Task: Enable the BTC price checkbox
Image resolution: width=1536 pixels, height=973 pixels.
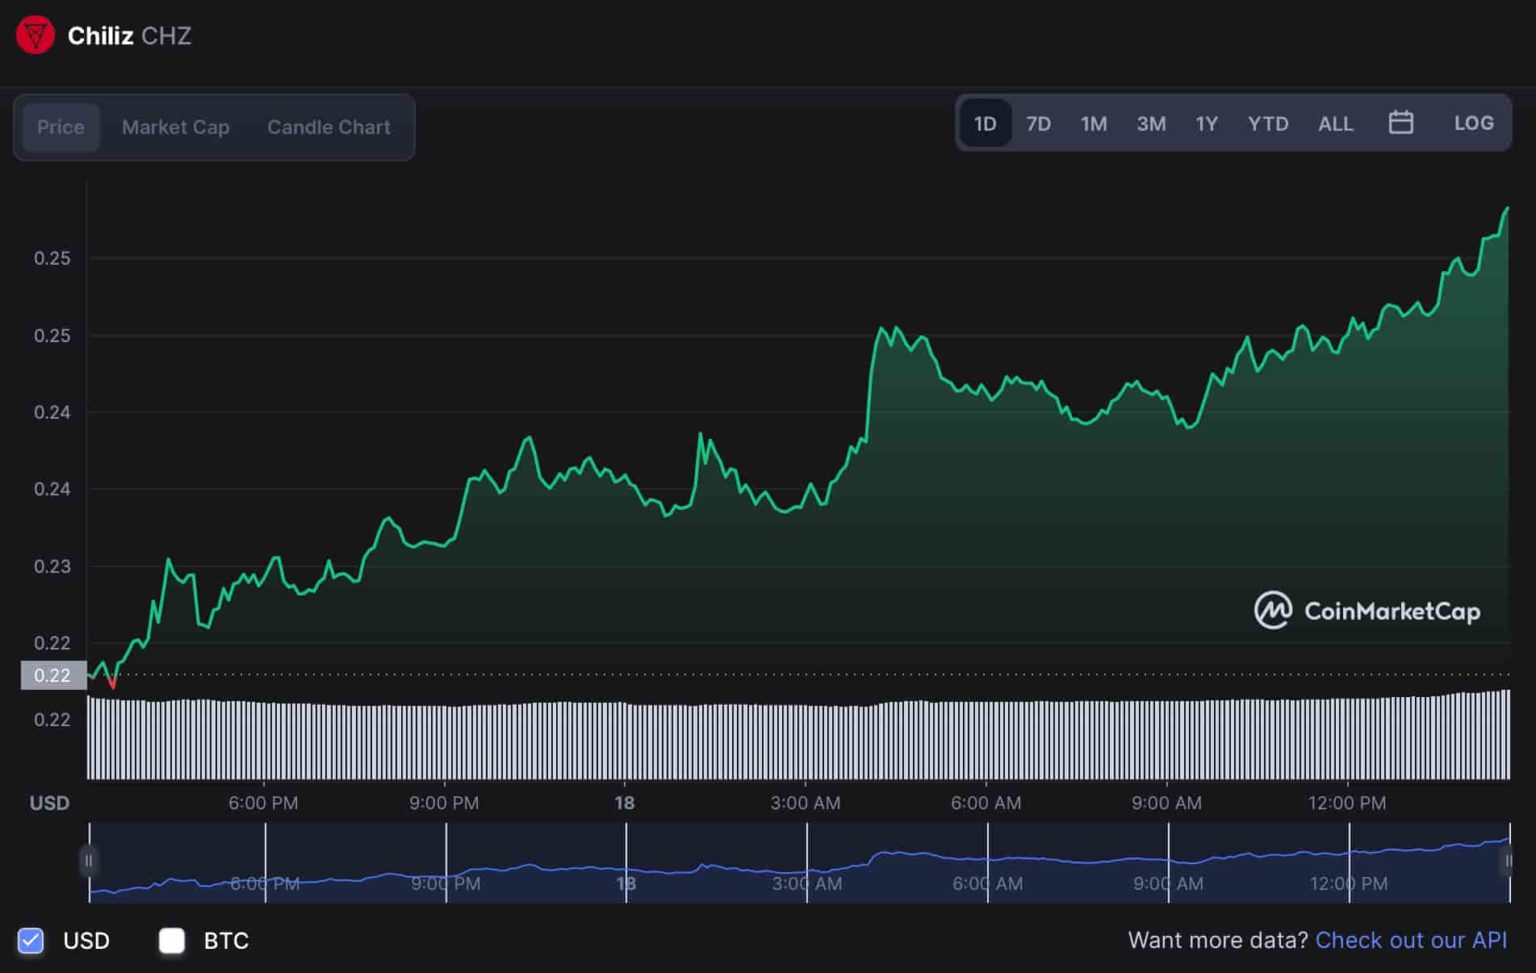Action: tap(171, 940)
